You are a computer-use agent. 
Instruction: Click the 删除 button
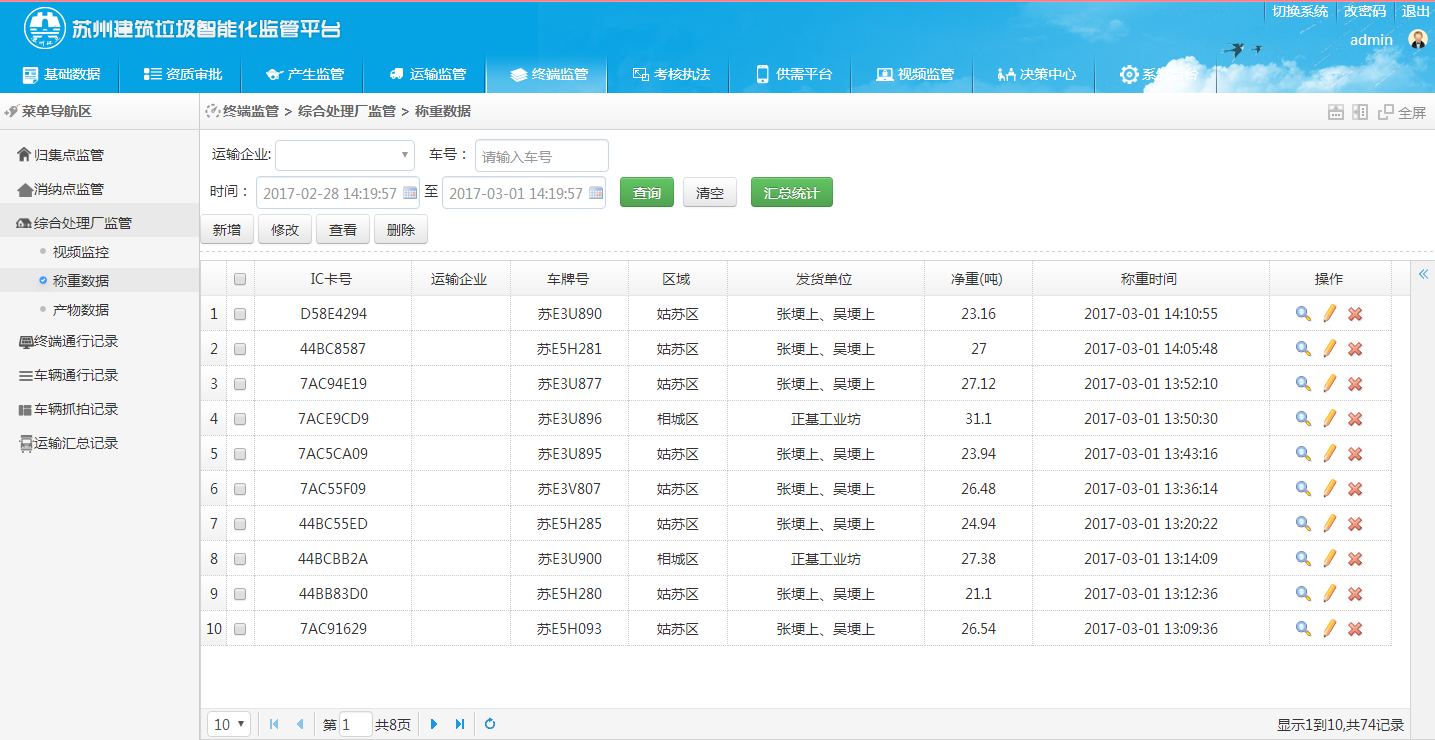[401, 230]
